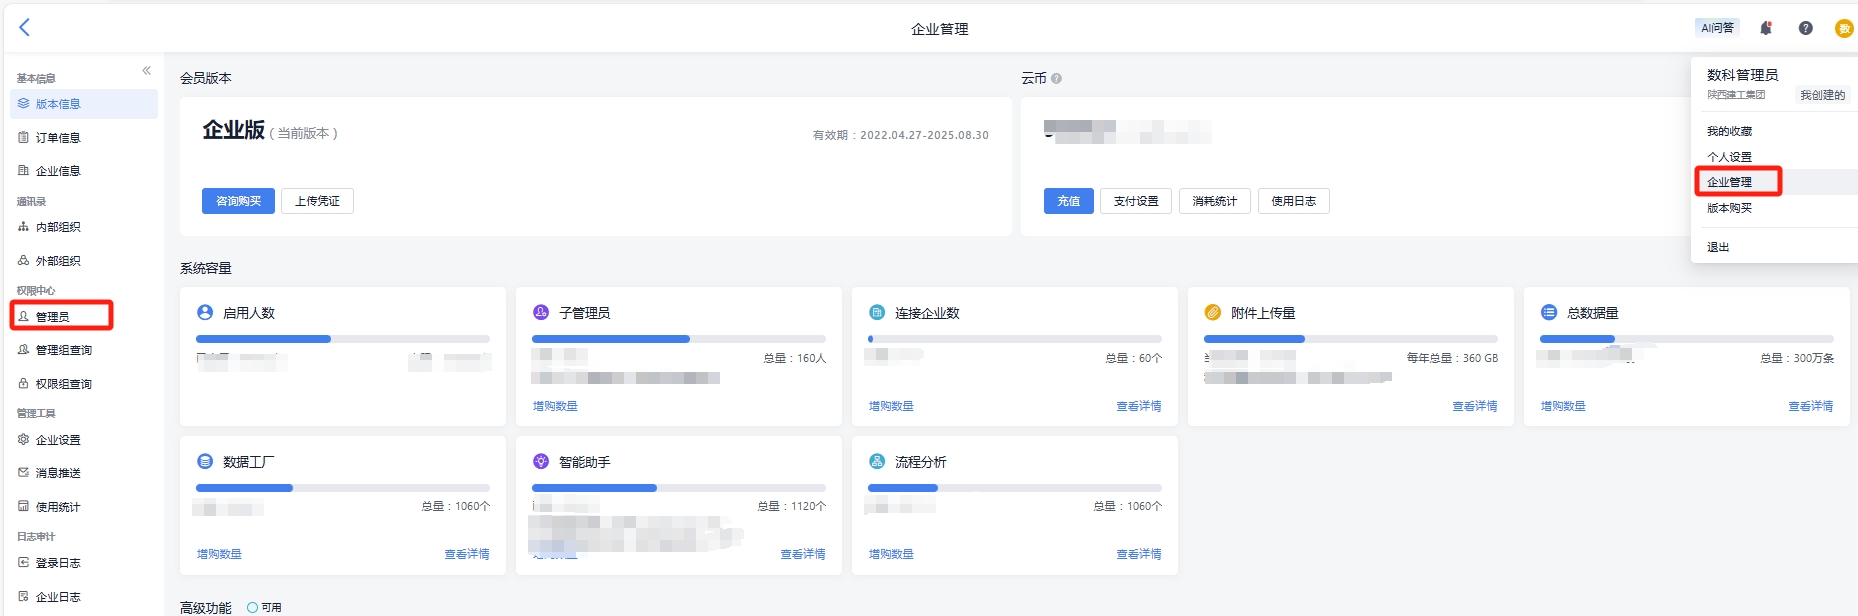Screen dimensions: 1858x616
Task: Click the back arrow icon
Action: (25, 28)
